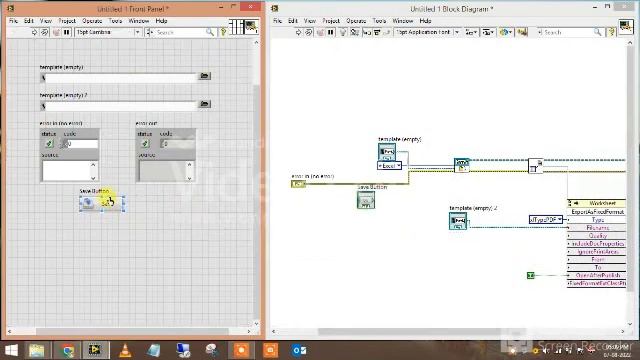Open Help menu in Block Diagram window
Viewport: 640px width, 360px height.
(425, 21)
